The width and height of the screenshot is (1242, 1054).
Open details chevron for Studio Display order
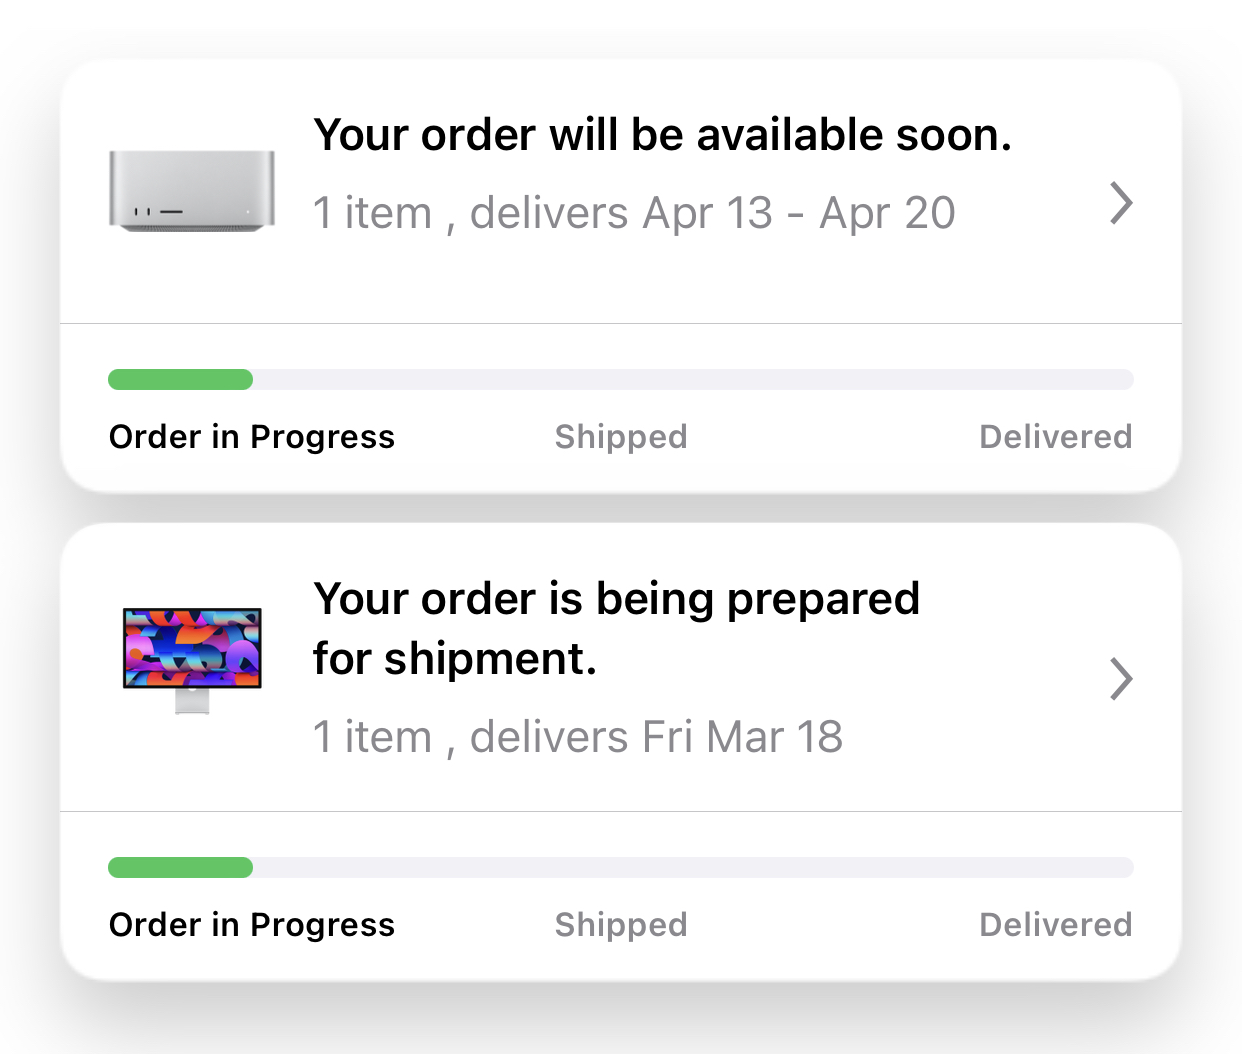coord(1121,679)
